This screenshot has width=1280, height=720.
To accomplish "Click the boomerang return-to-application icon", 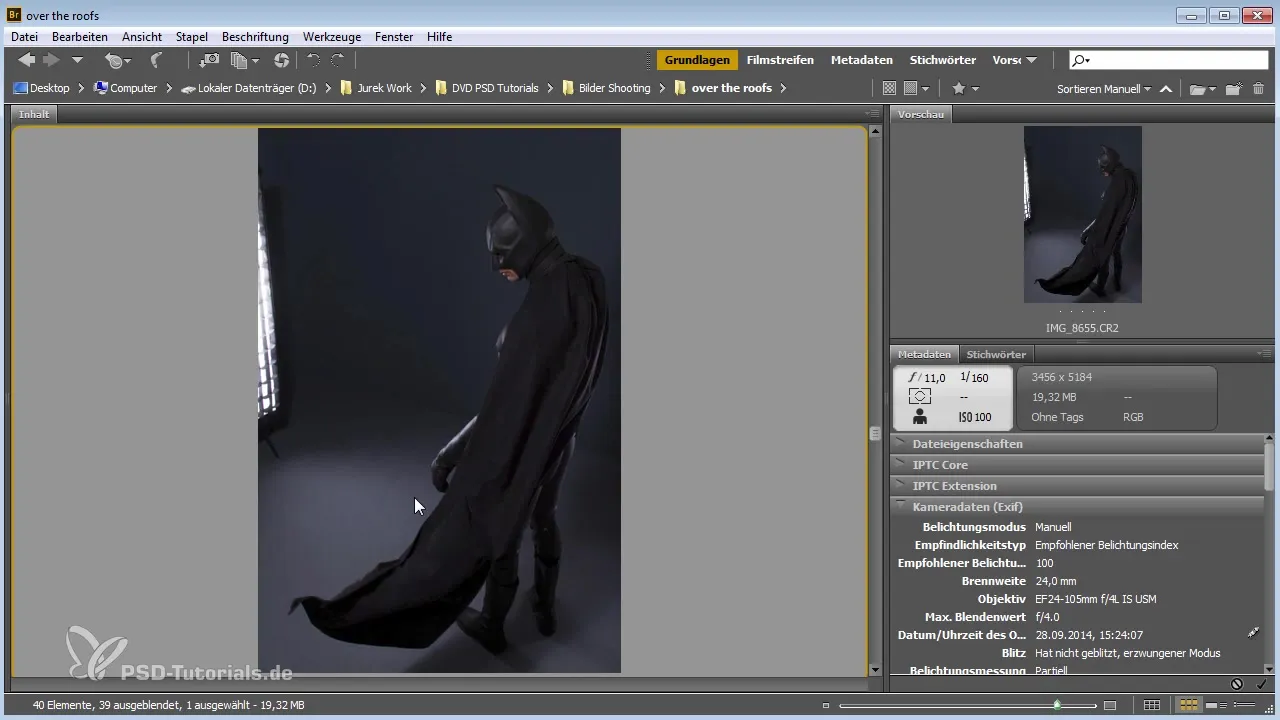I will coord(156,61).
